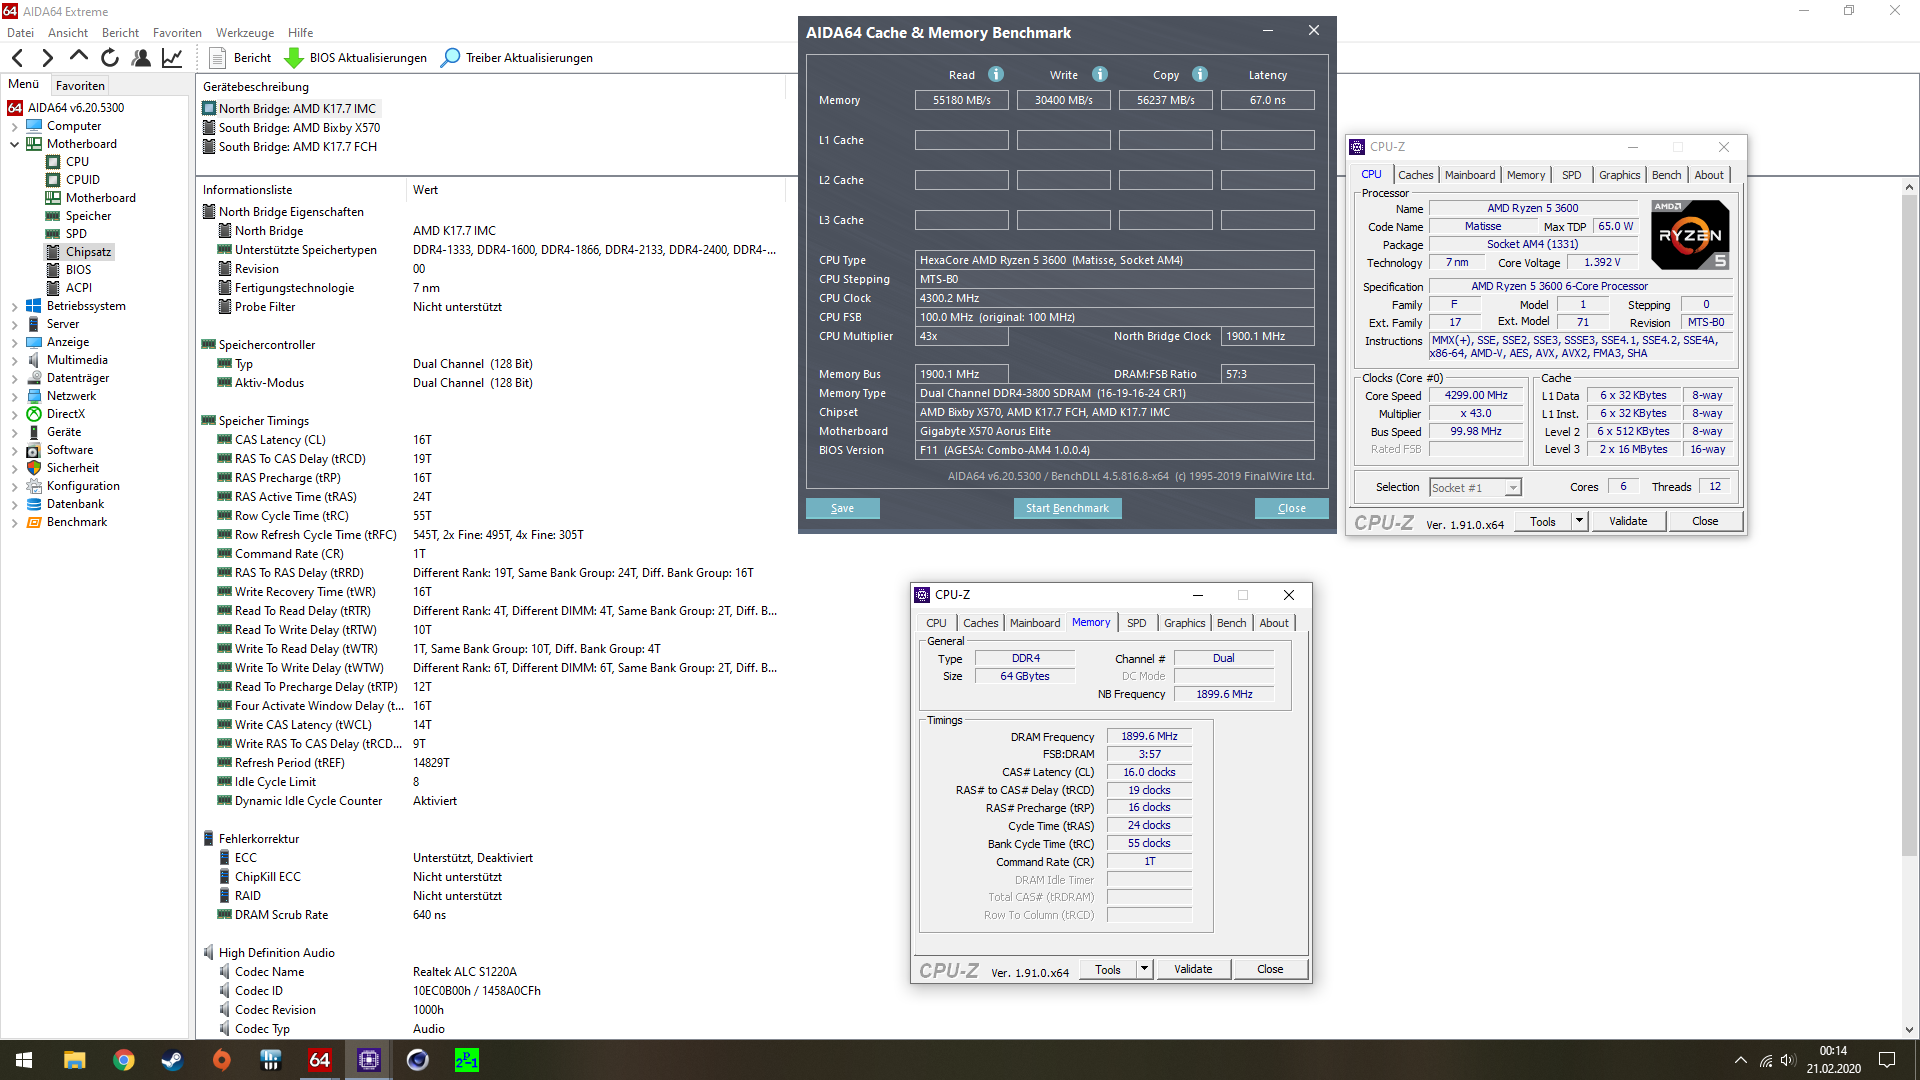Open the Werkzeuge menu in AIDA64
1920x1080 pixels.
[244, 32]
